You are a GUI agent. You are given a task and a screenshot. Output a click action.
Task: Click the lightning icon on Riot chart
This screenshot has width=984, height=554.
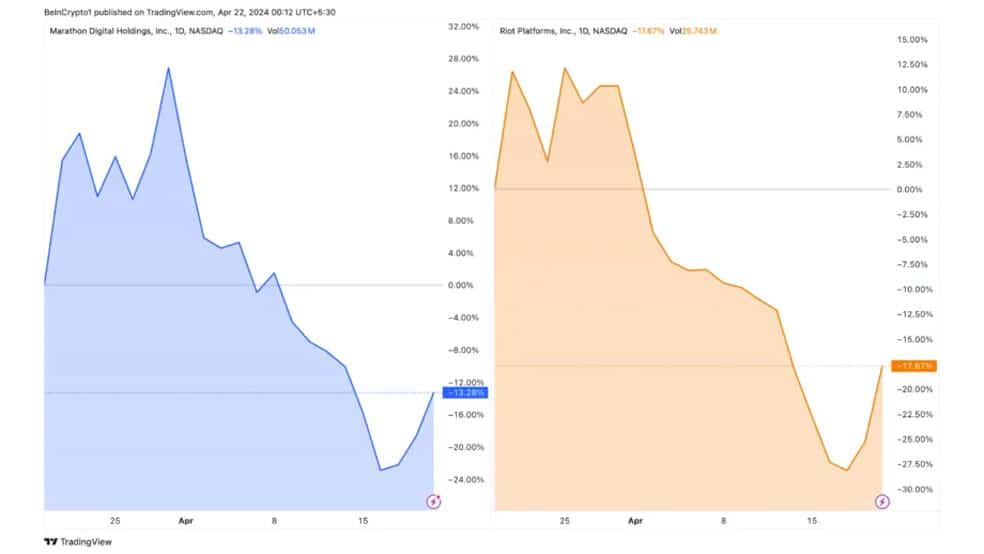[x=882, y=501]
